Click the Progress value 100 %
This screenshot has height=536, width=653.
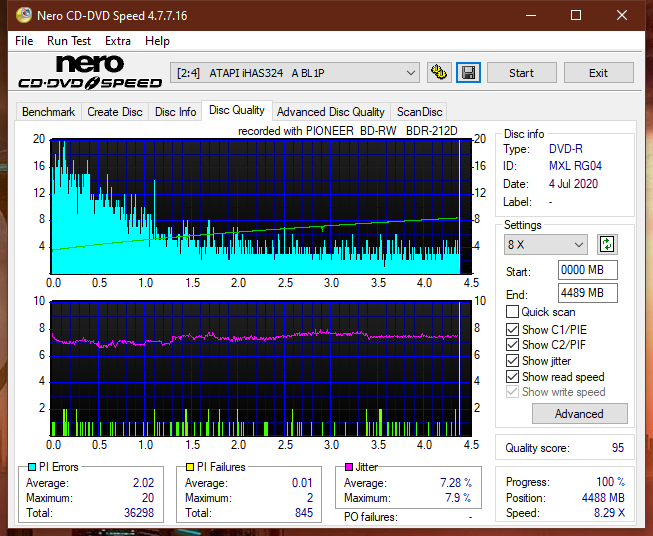point(611,482)
